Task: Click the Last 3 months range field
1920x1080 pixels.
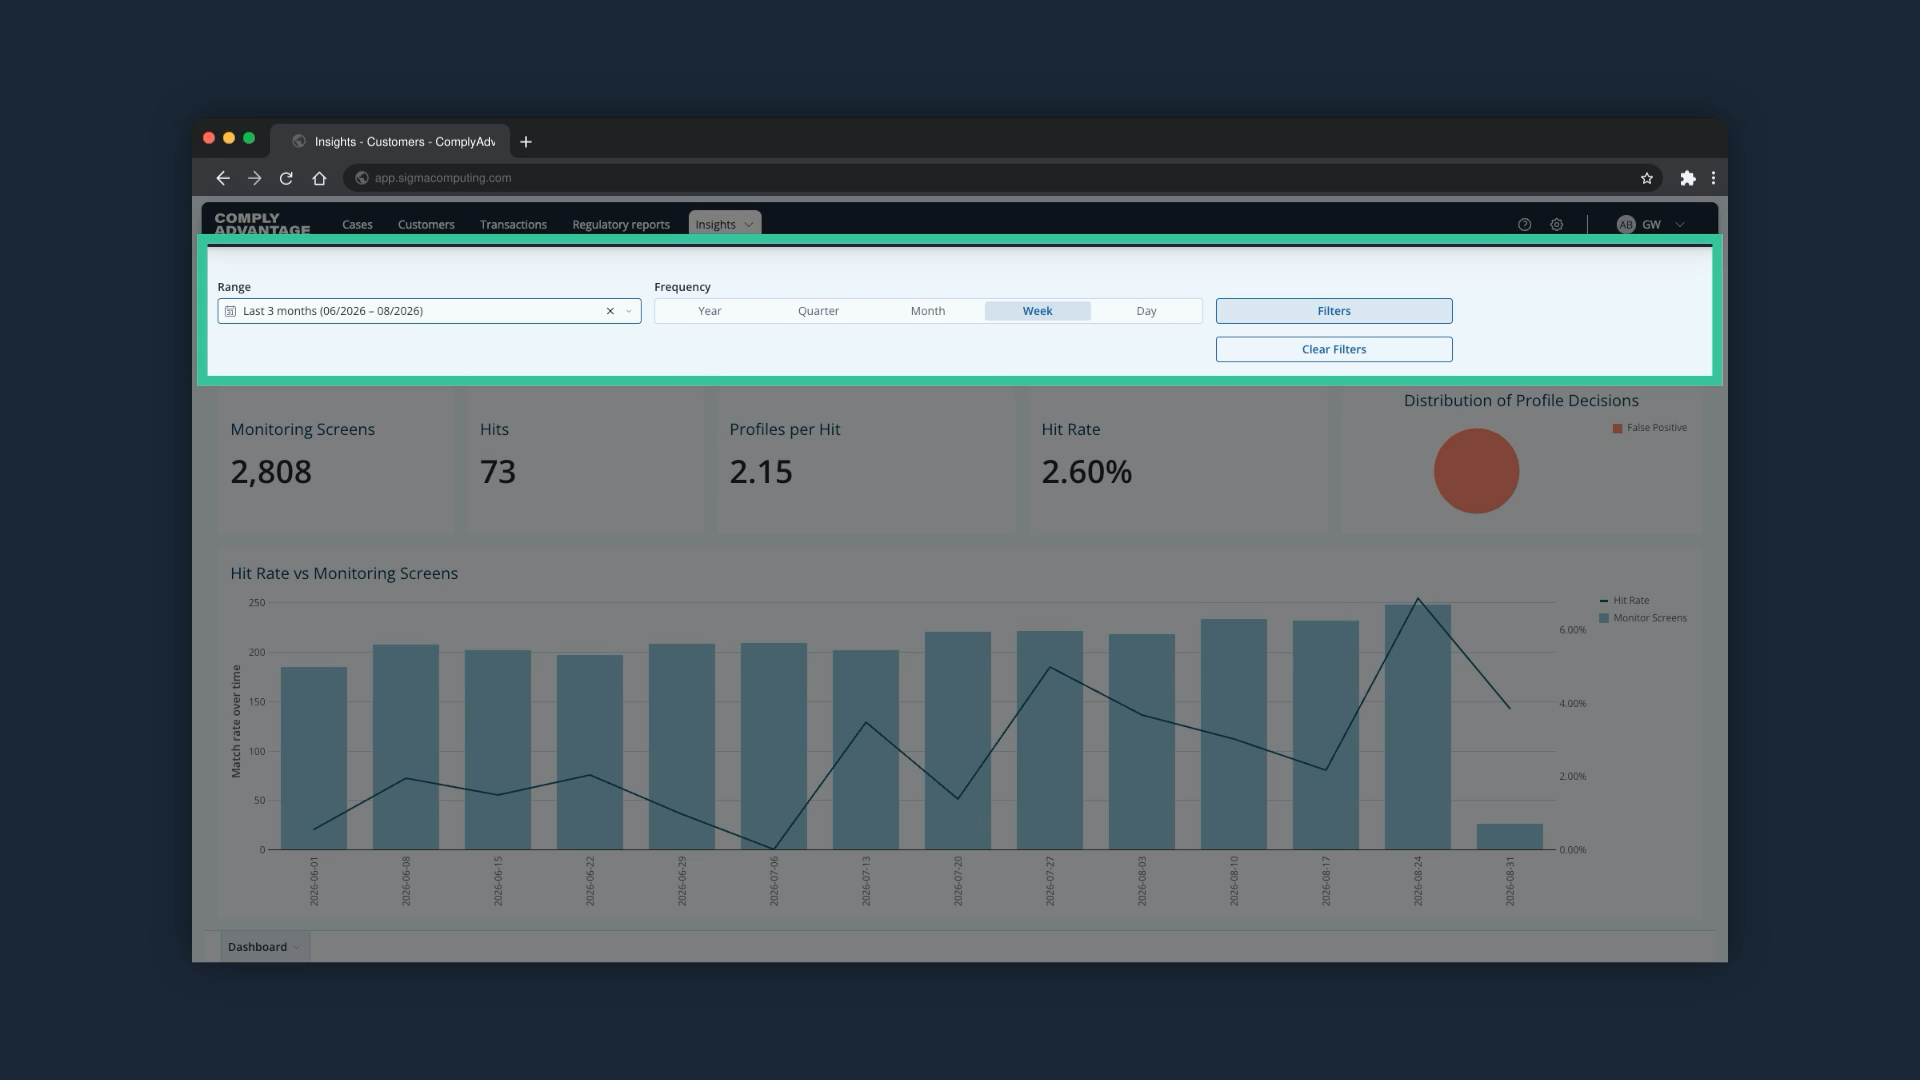Action: pyautogui.click(x=429, y=311)
